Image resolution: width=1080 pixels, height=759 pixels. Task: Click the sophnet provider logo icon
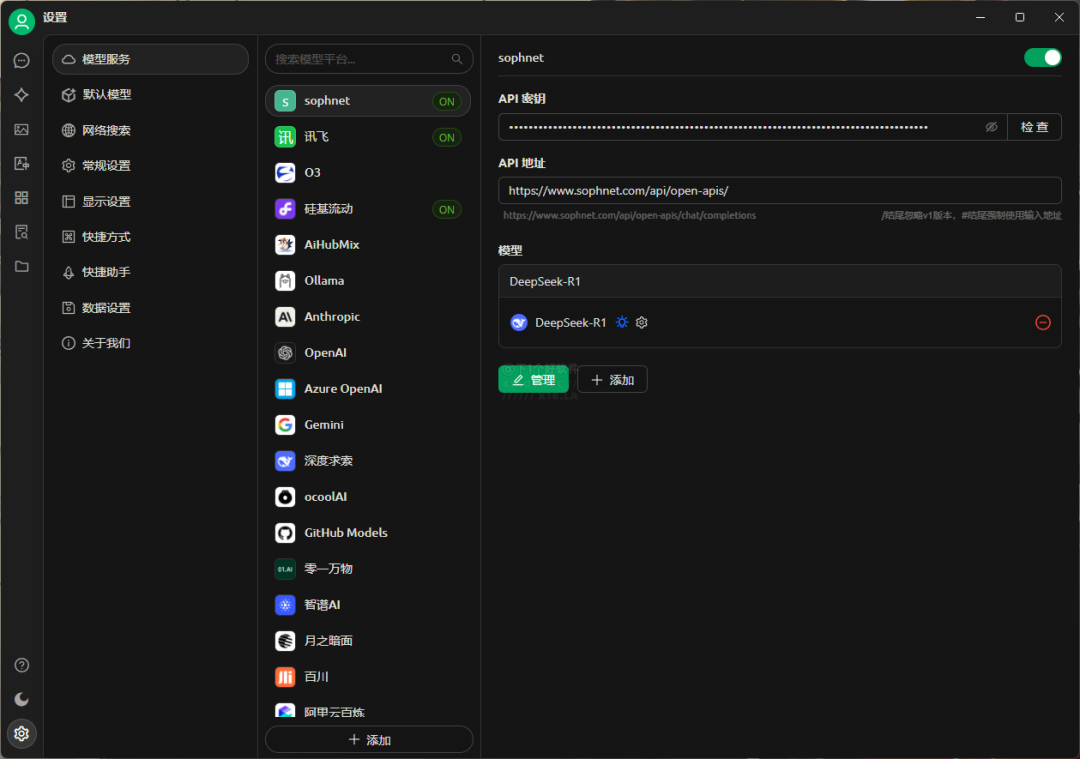pyautogui.click(x=285, y=101)
